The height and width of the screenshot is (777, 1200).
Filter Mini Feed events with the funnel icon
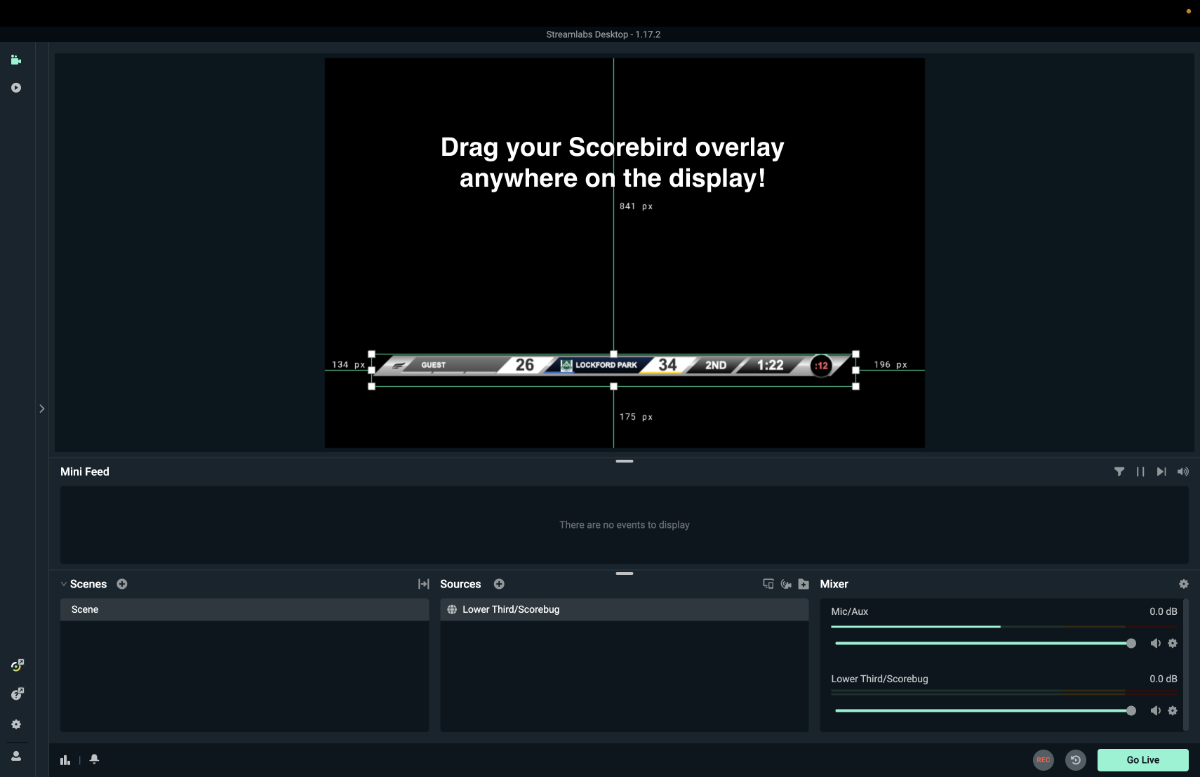point(1119,472)
